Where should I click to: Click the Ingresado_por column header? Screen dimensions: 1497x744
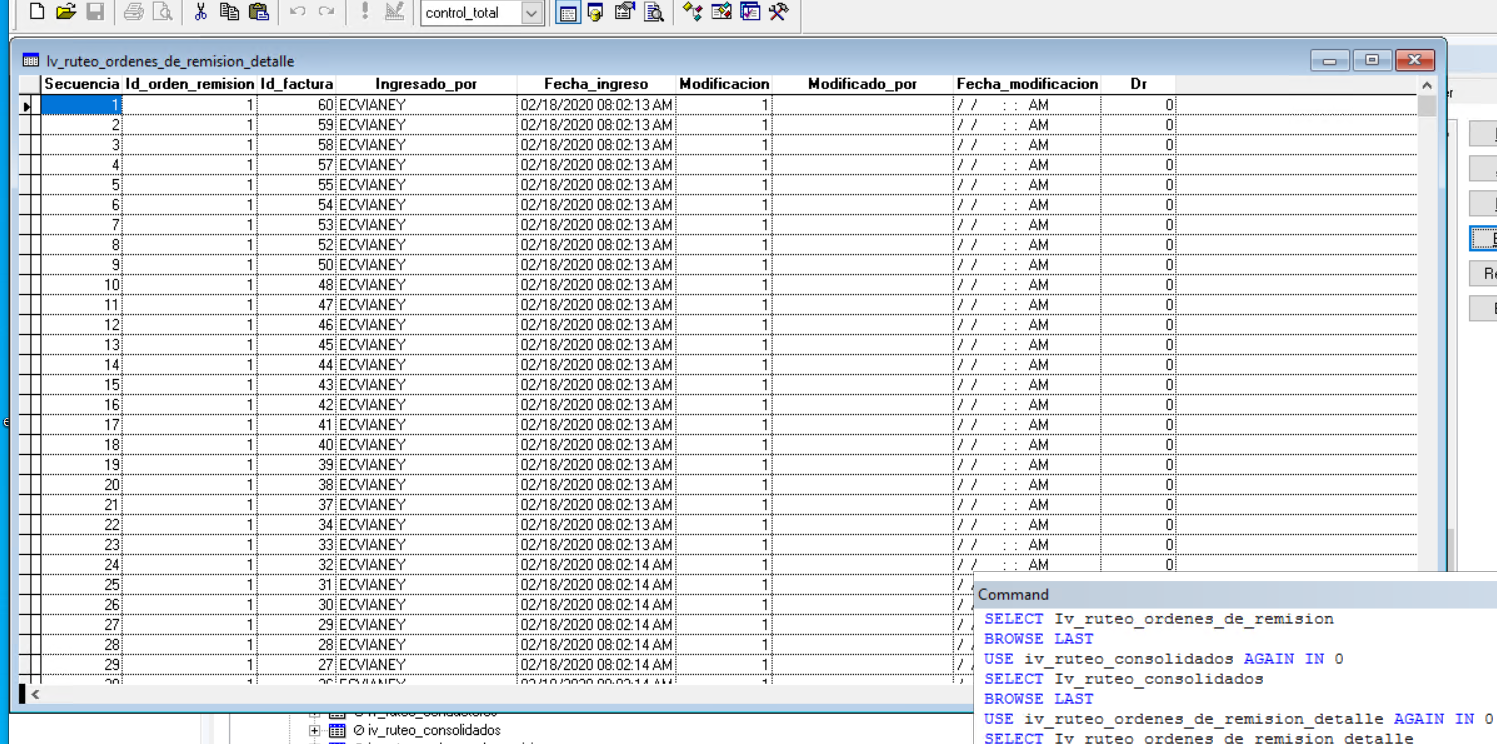[x=426, y=84]
